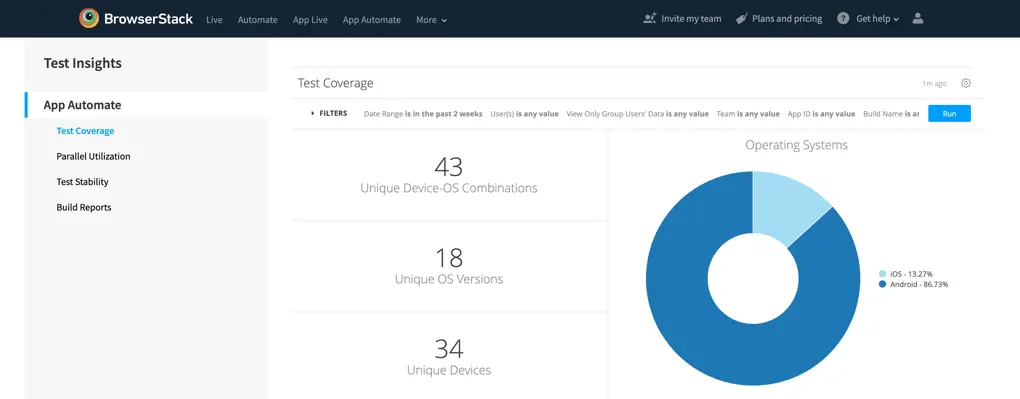Screen dimensions: 1020x399
Task: Expand the Get help dropdown
Action: (x=878, y=19)
